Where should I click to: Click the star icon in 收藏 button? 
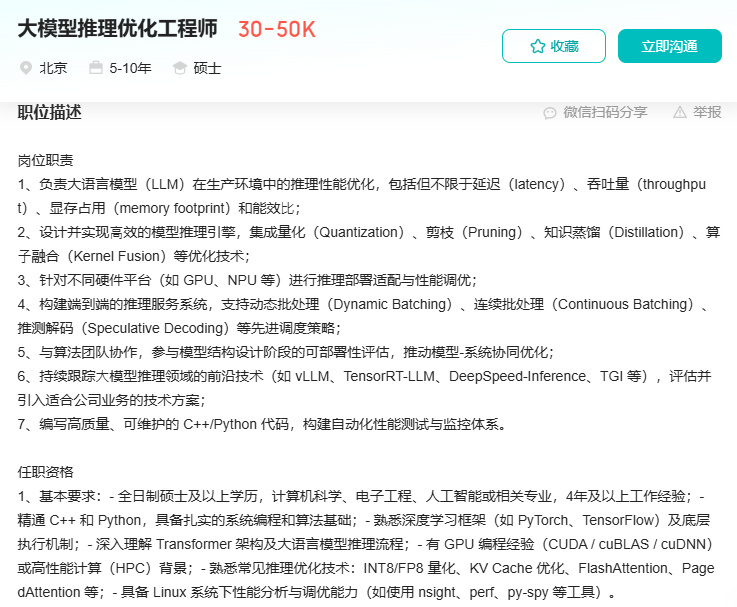click(x=537, y=46)
